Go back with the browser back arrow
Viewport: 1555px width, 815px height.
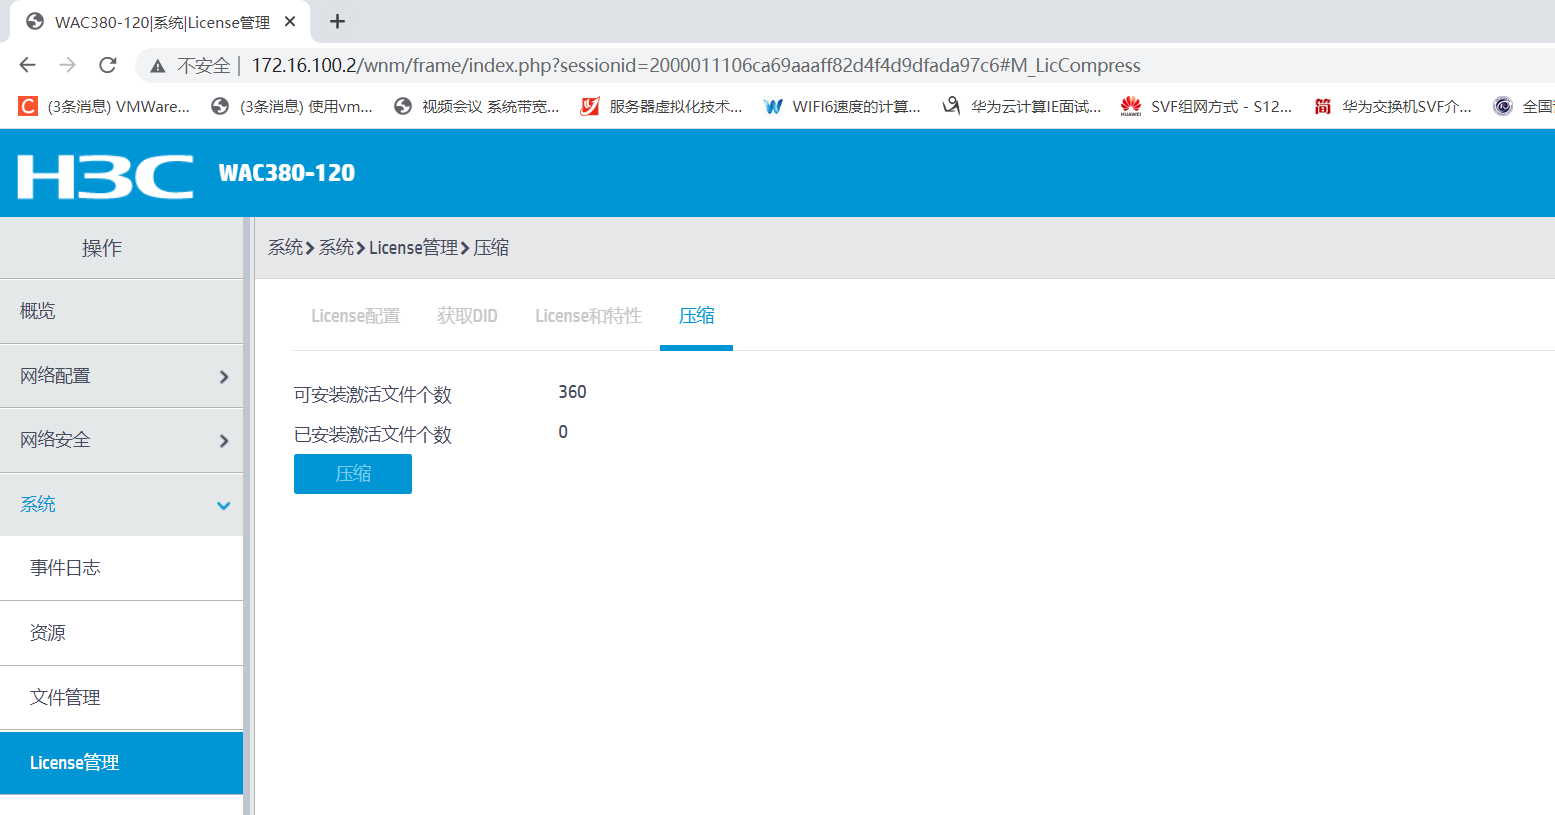[x=27, y=65]
